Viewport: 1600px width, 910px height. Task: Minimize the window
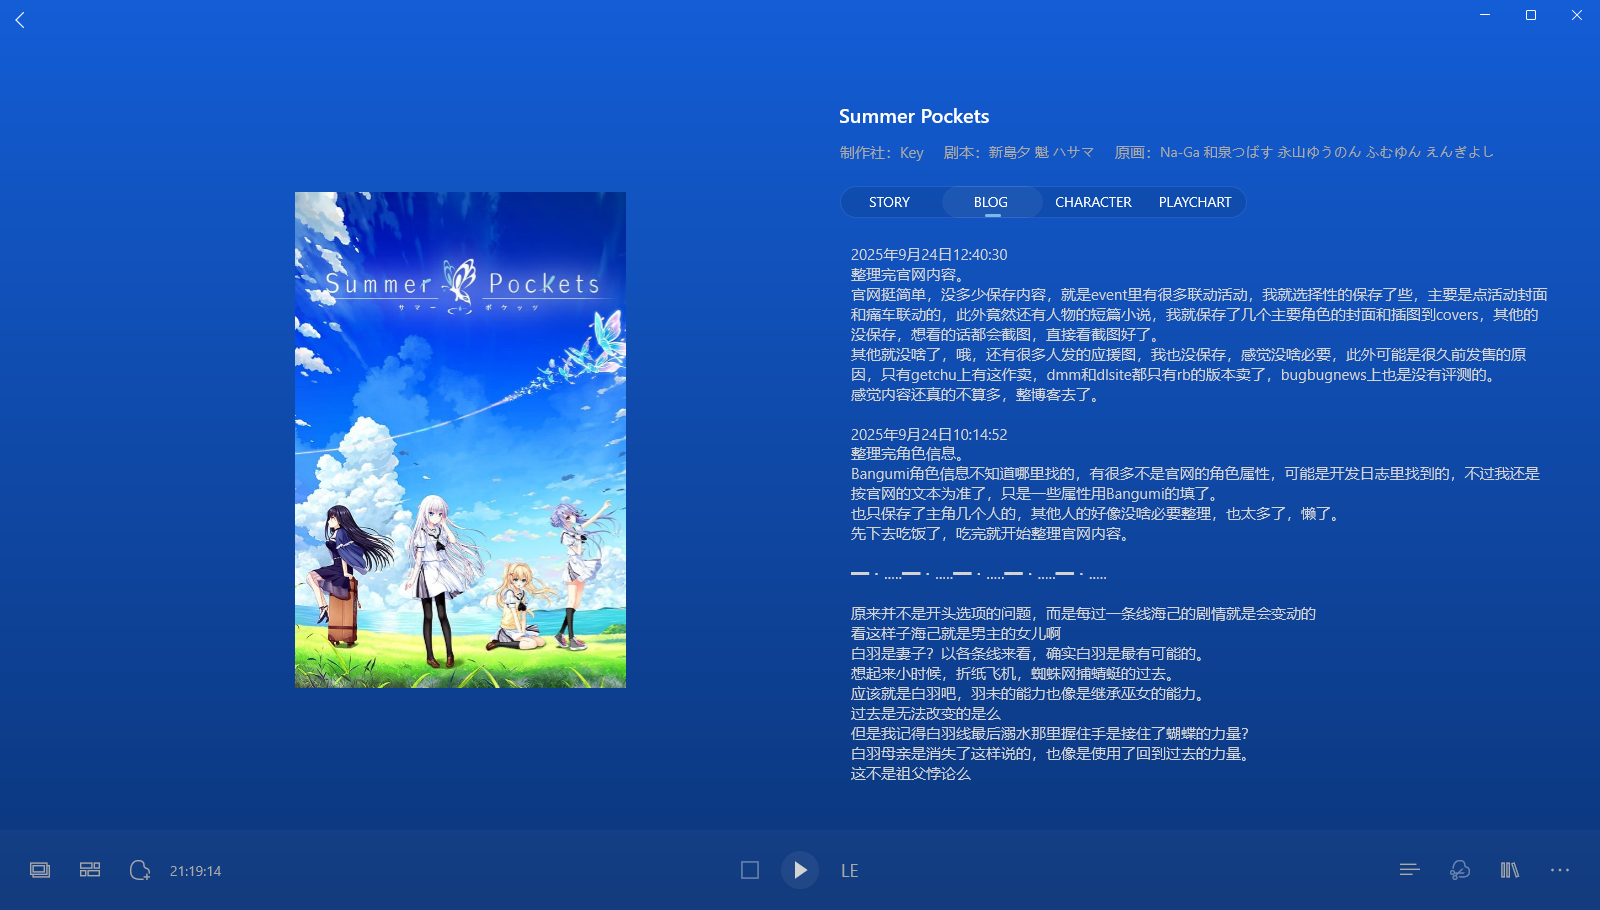click(1485, 15)
